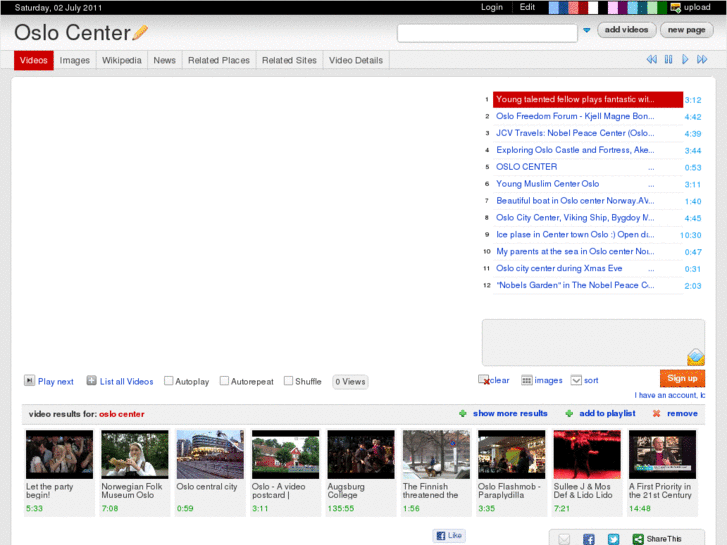Click the List all Videos icon

pos(91,381)
